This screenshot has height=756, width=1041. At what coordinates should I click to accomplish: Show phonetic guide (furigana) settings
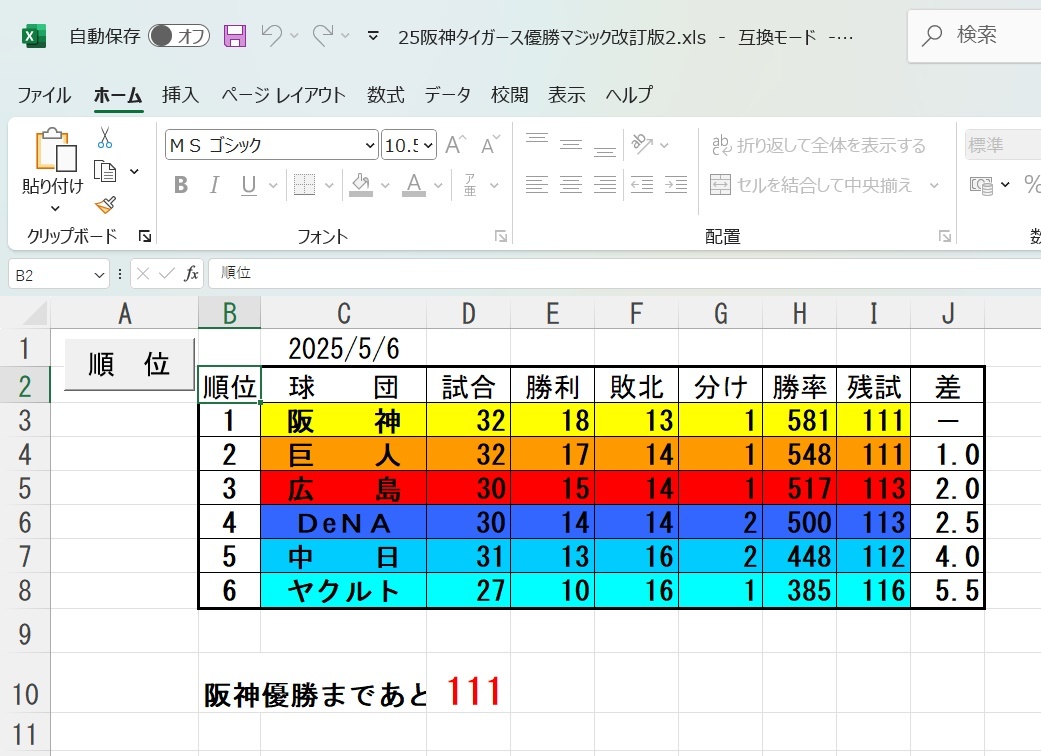(x=470, y=185)
